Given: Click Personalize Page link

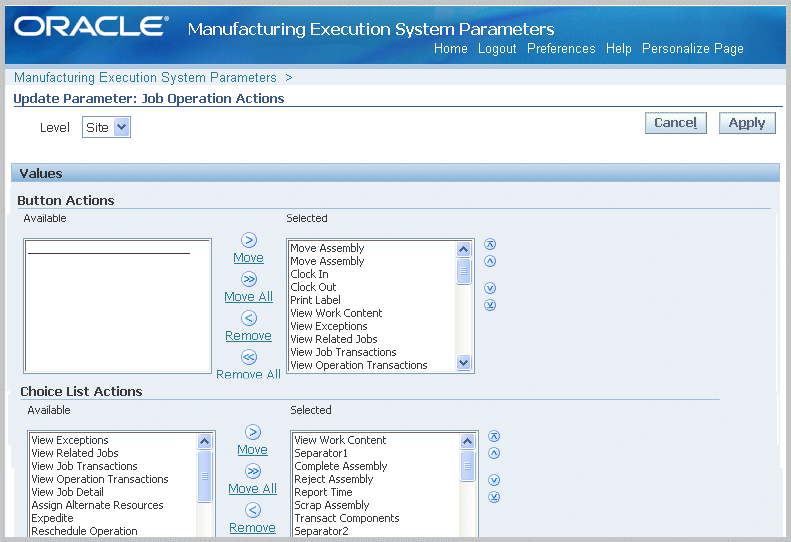Looking at the screenshot, I should (x=693, y=48).
